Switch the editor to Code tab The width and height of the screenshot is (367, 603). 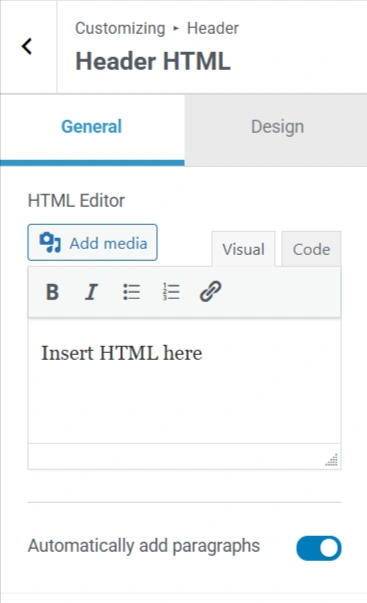(311, 249)
